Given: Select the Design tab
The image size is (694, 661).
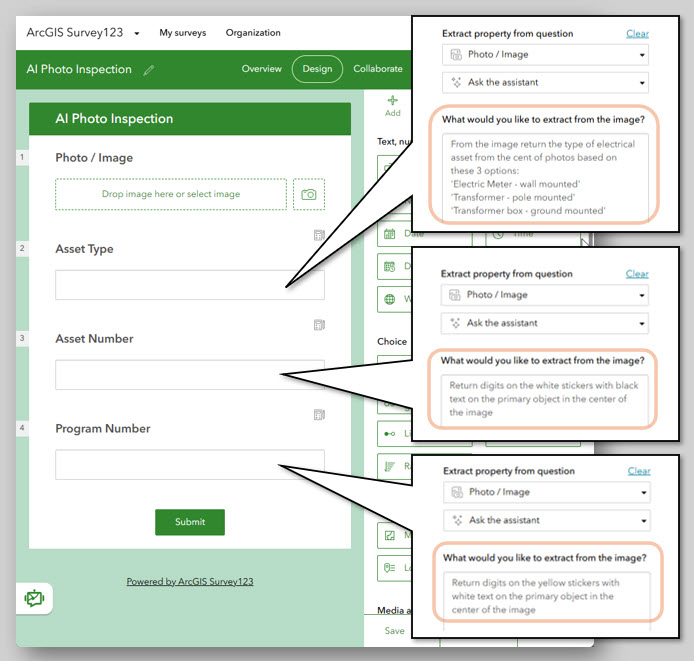Looking at the screenshot, I should [x=317, y=69].
